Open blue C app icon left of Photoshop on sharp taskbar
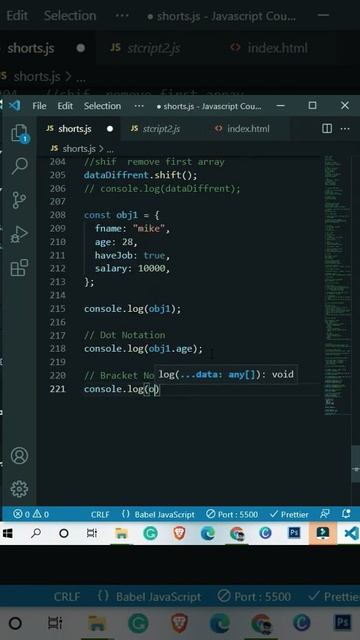 (265, 533)
